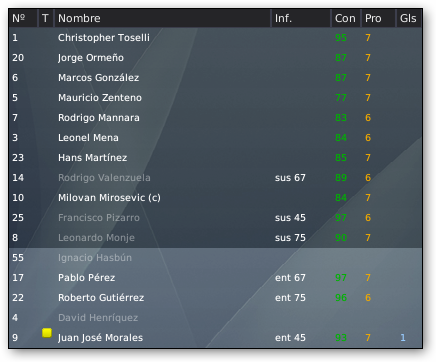Viewport: 436px width, 362px height.
Task: Click the Gls column header
Action: 409,18
